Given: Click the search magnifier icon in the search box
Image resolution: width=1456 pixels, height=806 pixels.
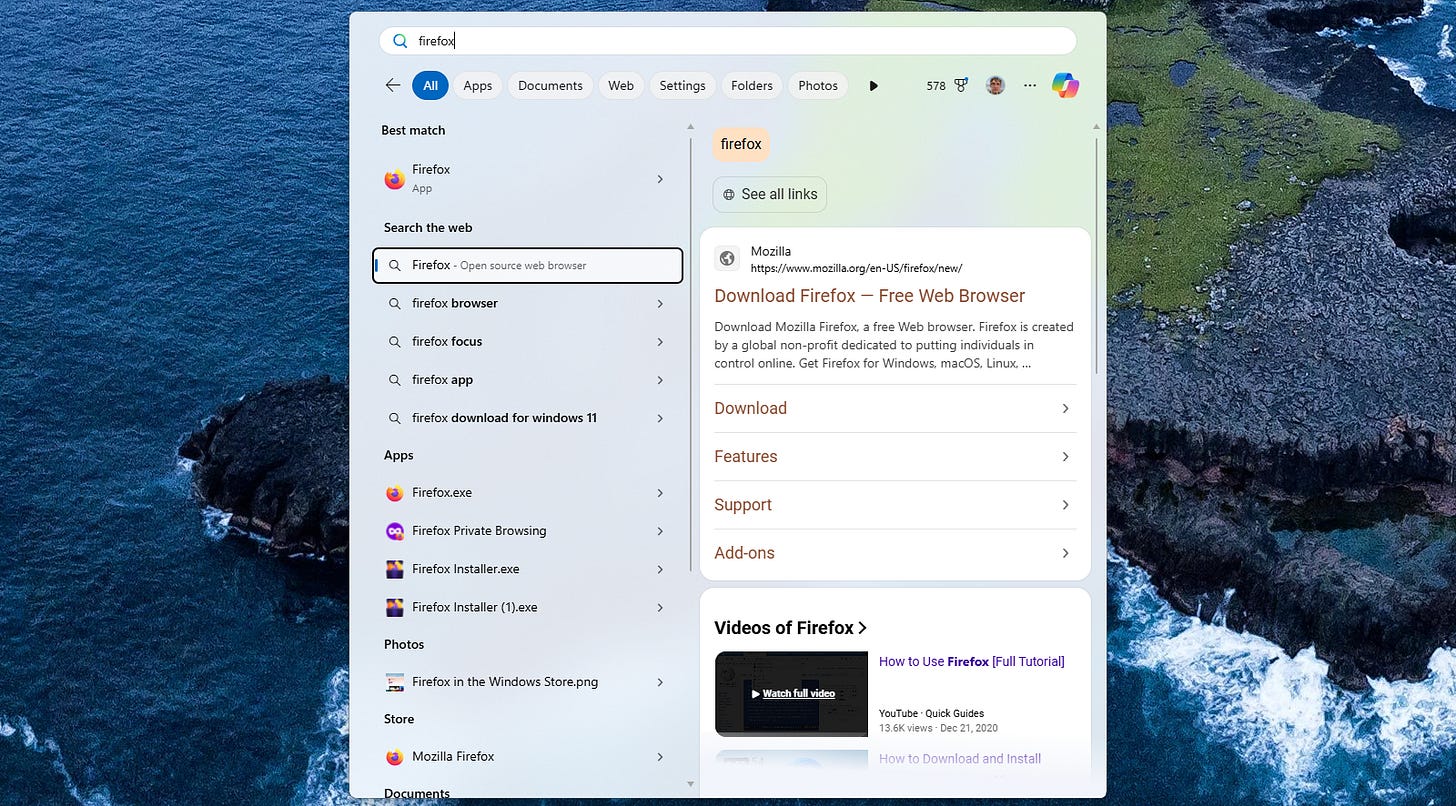Looking at the screenshot, I should pos(399,40).
